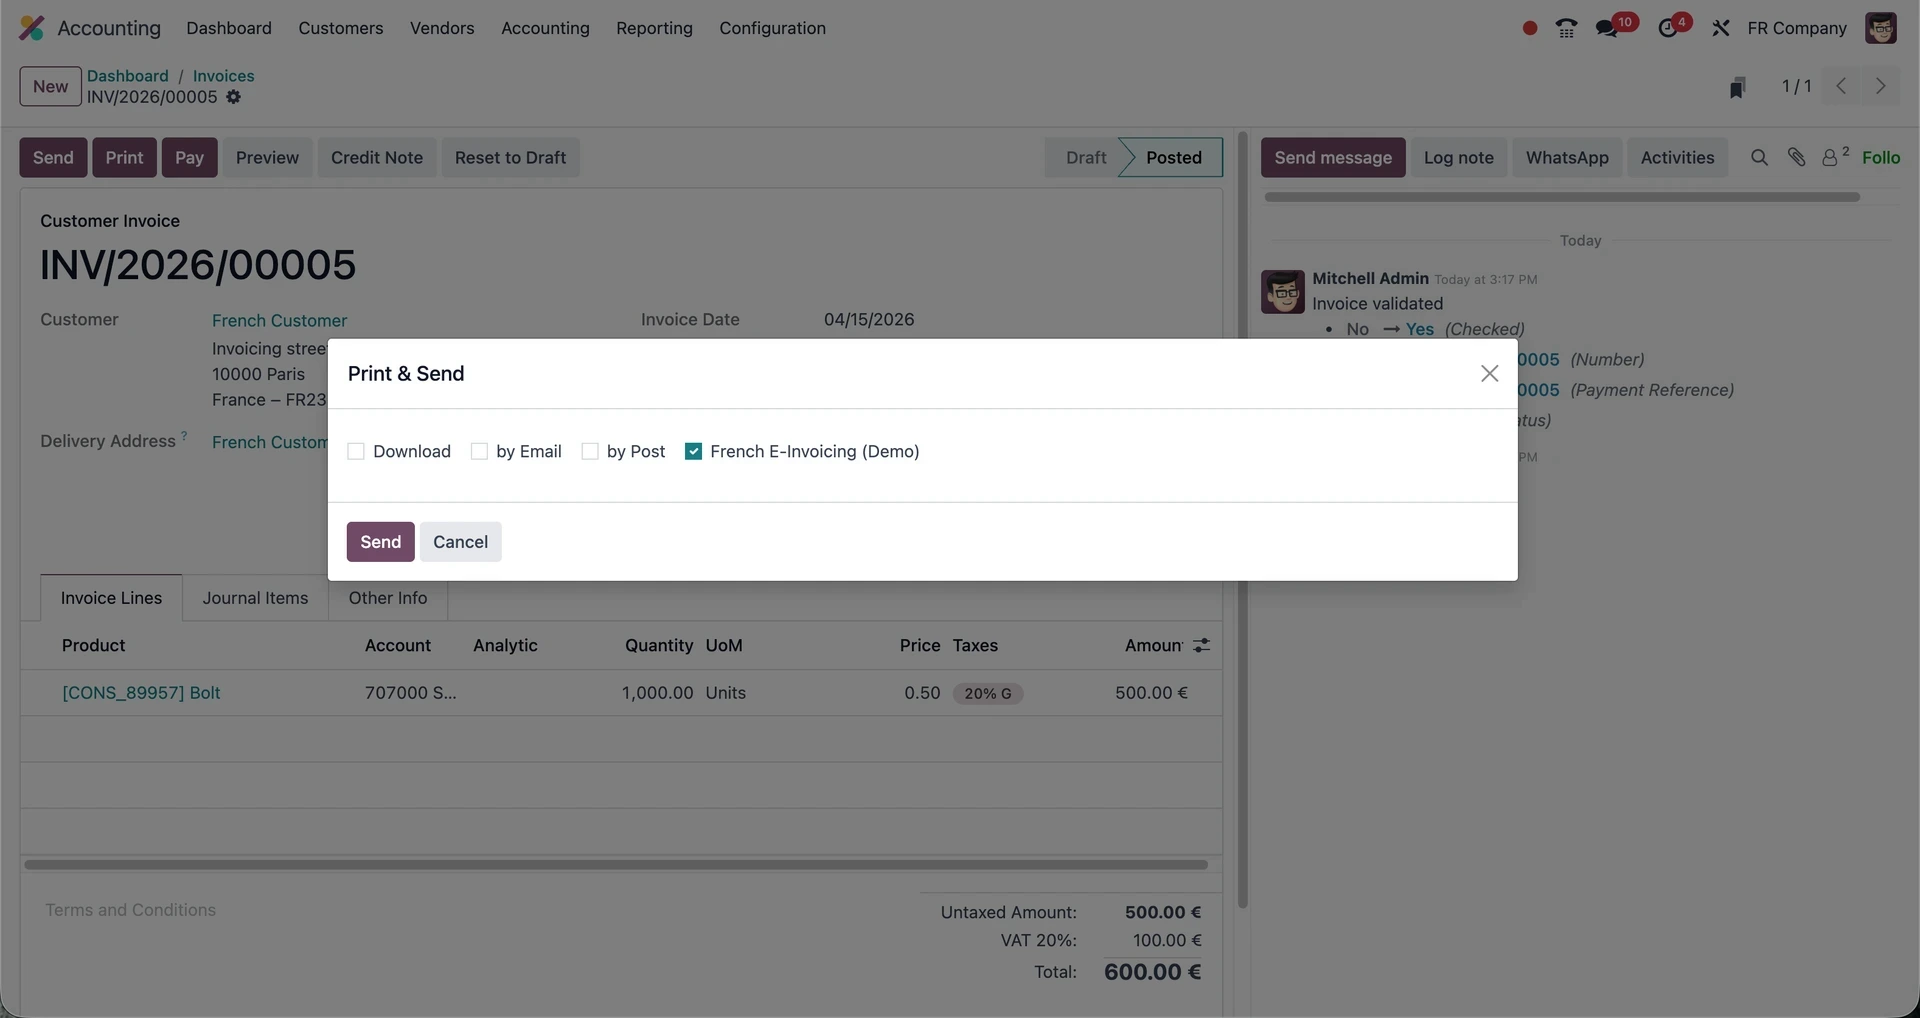Image resolution: width=1920 pixels, height=1018 pixels.
Task: Open the French Customer record
Action: pos(279,320)
